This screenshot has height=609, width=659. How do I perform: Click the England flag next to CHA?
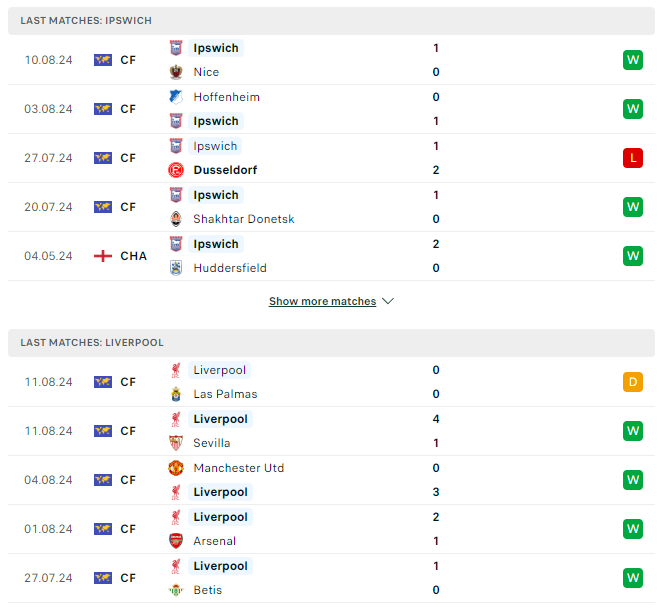tap(103, 256)
